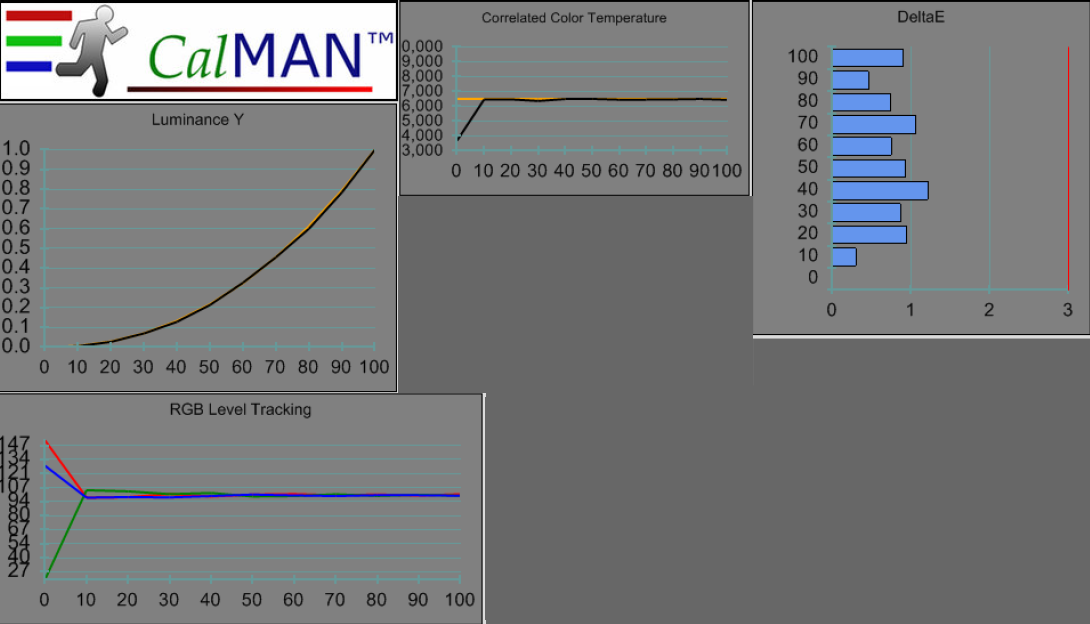Screen dimensions: 1090x624
Task: Click the green line start in RGB Level Tracking
Action: 47,575
